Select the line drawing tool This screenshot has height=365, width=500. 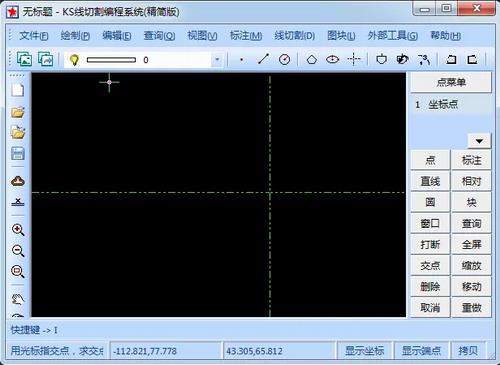pos(263,59)
